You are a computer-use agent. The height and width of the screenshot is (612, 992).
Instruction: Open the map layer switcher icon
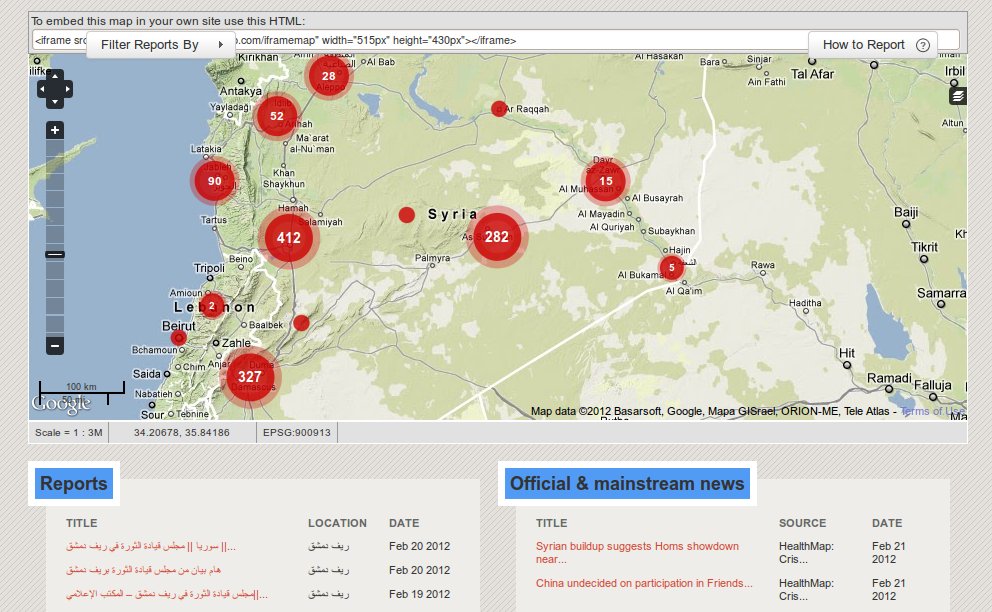point(958,96)
